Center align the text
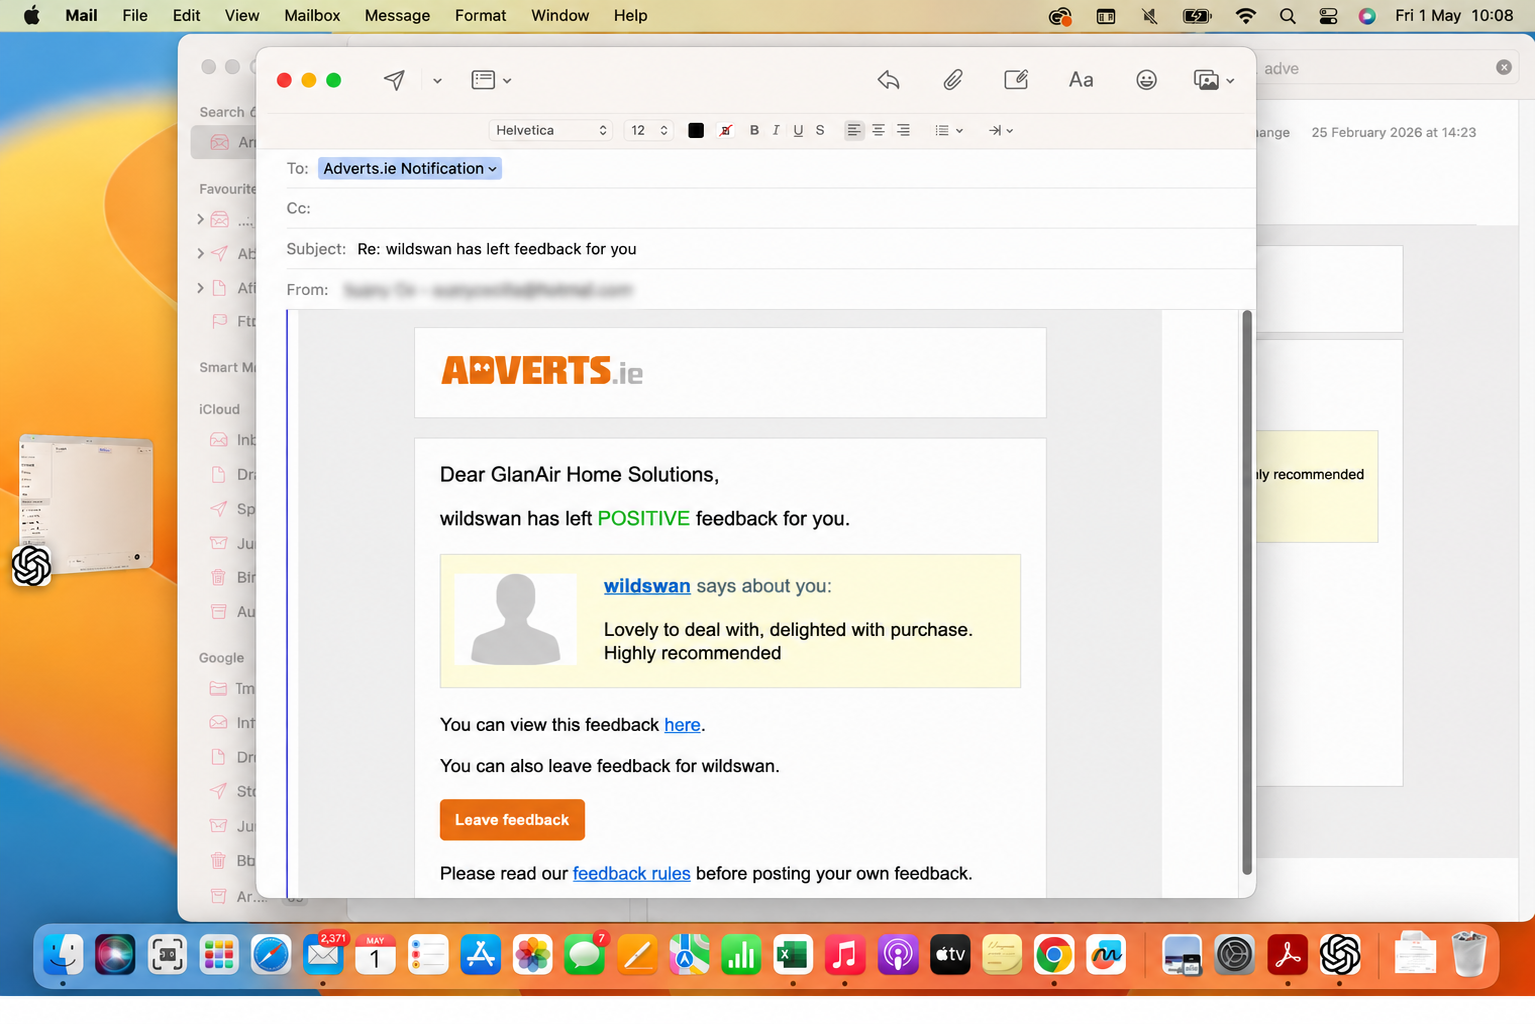1535x1024 pixels. click(x=878, y=130)
